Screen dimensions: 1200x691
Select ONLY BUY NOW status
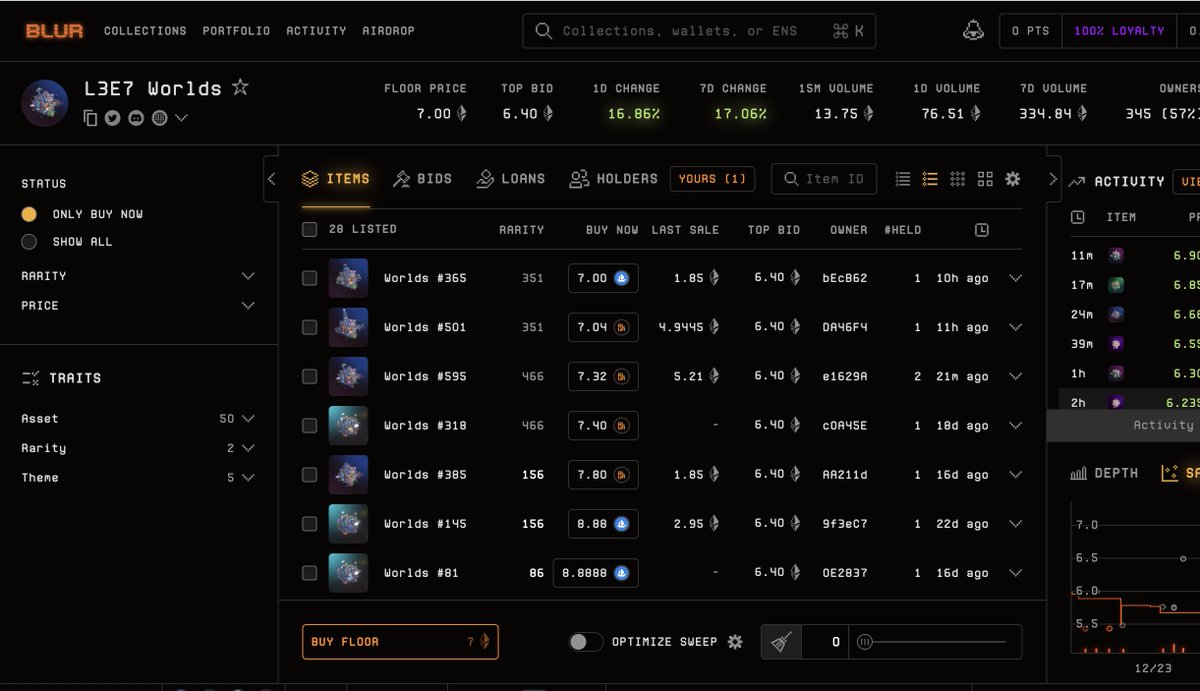click(29, 214)
